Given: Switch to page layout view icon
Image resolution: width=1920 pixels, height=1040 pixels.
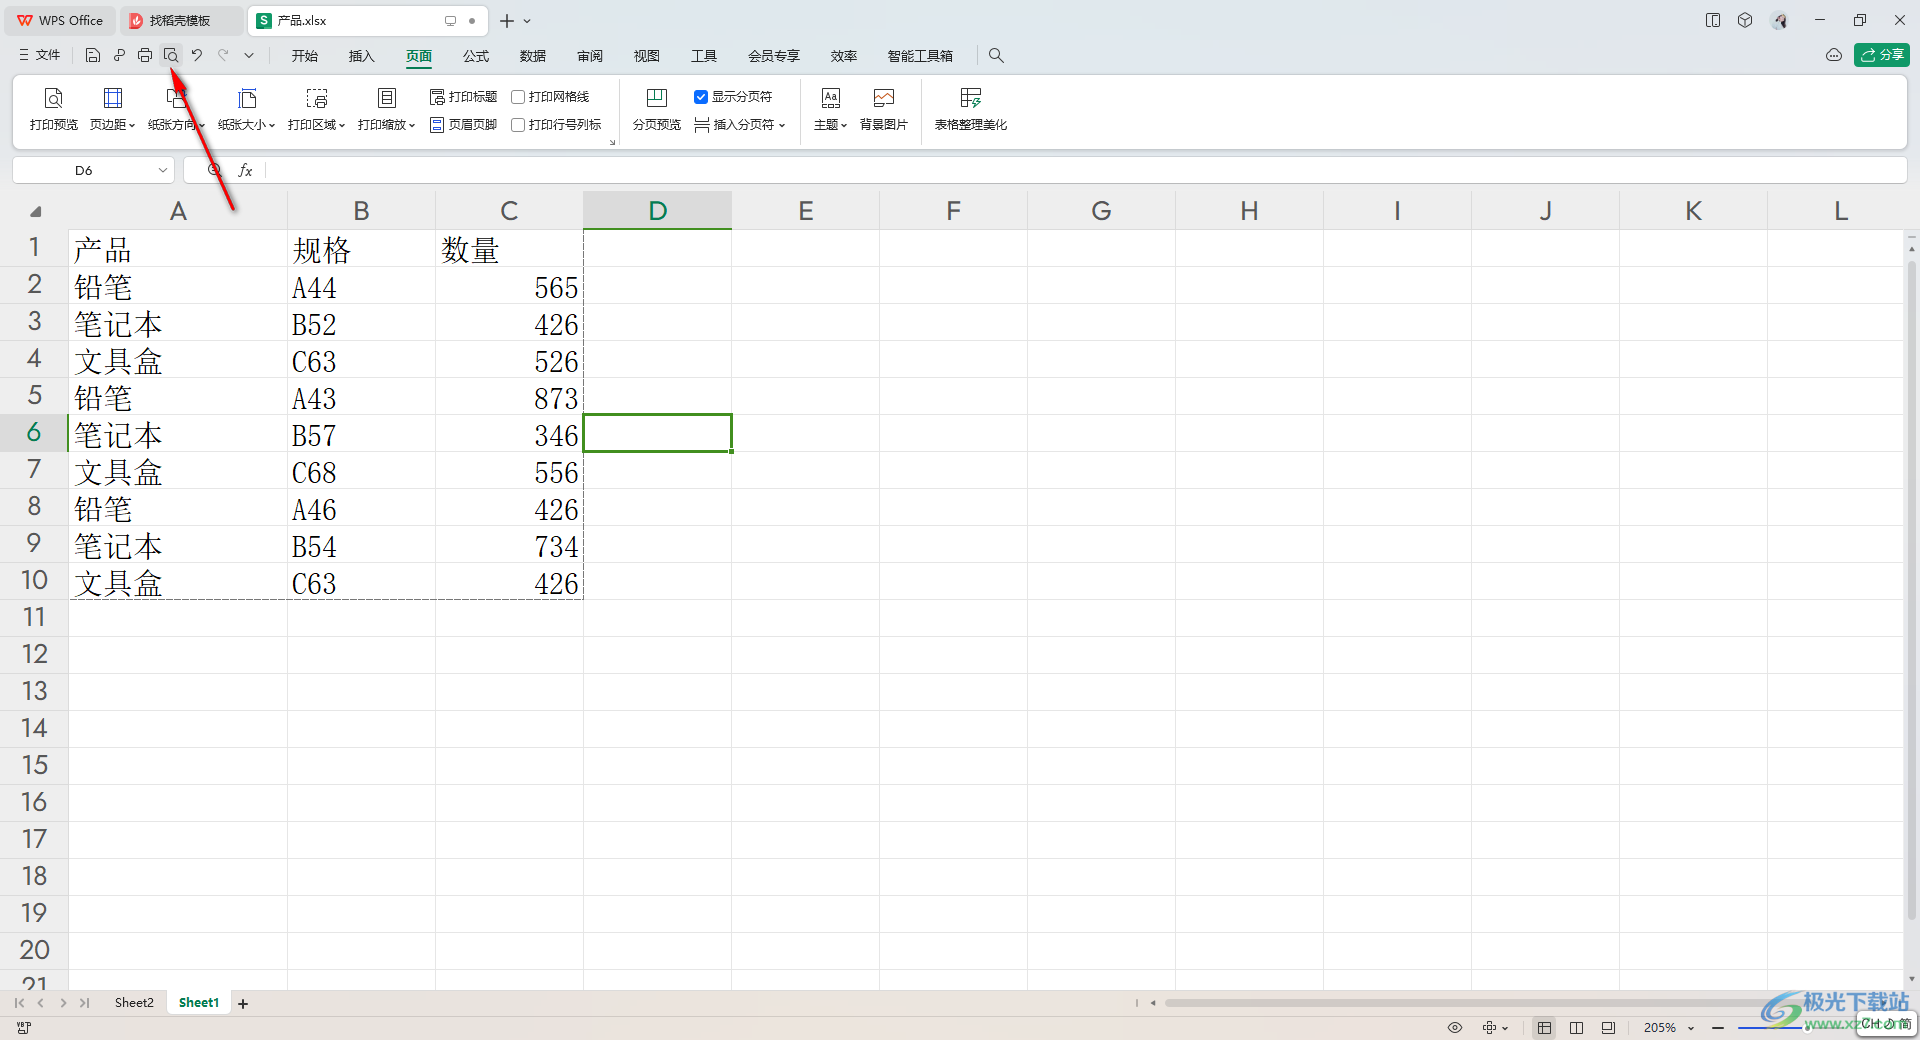Looking at the screenshot, I should (x=1577, y=1028).
